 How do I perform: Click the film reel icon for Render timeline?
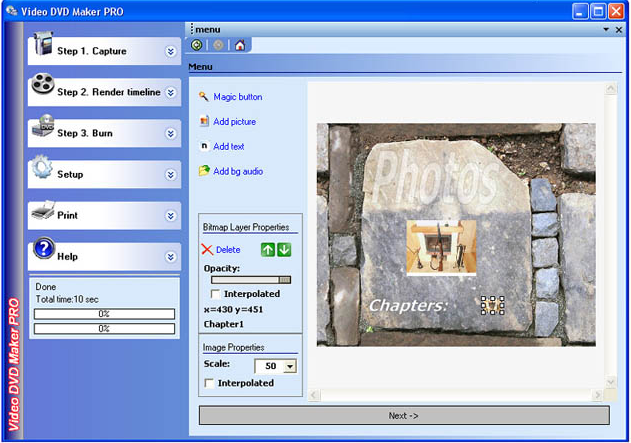tap(43, 84)
